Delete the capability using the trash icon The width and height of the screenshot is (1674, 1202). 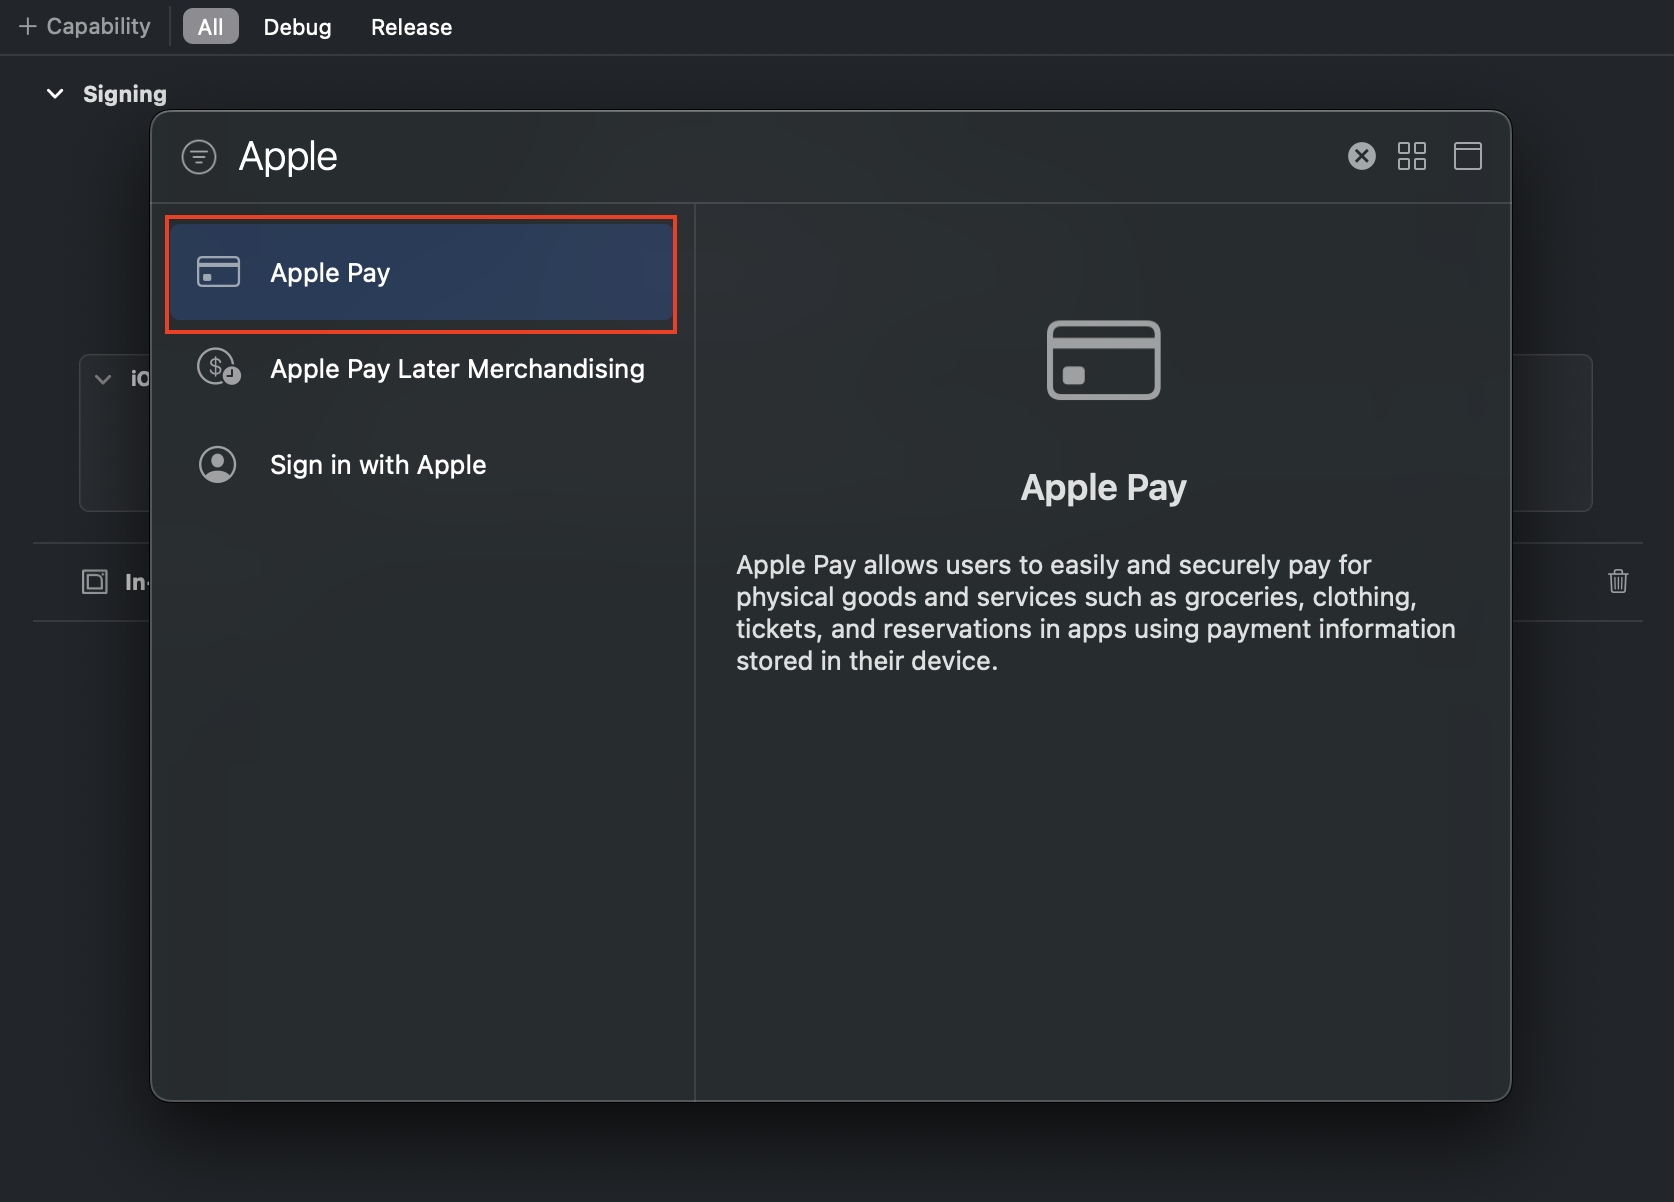click(1618, 581)
